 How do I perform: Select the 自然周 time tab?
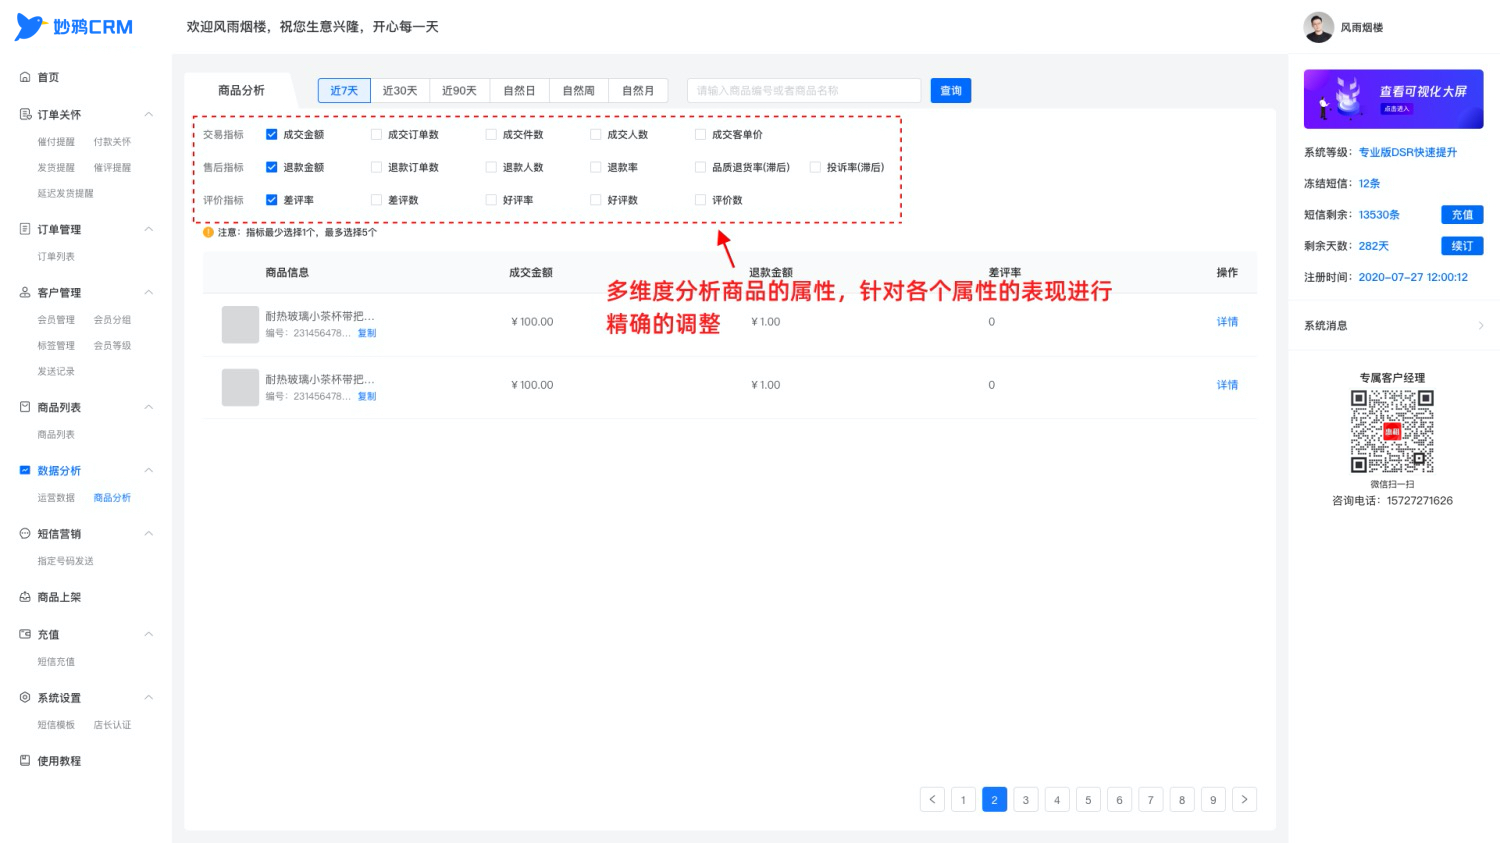pyautogui.click(x=578, y=90)
